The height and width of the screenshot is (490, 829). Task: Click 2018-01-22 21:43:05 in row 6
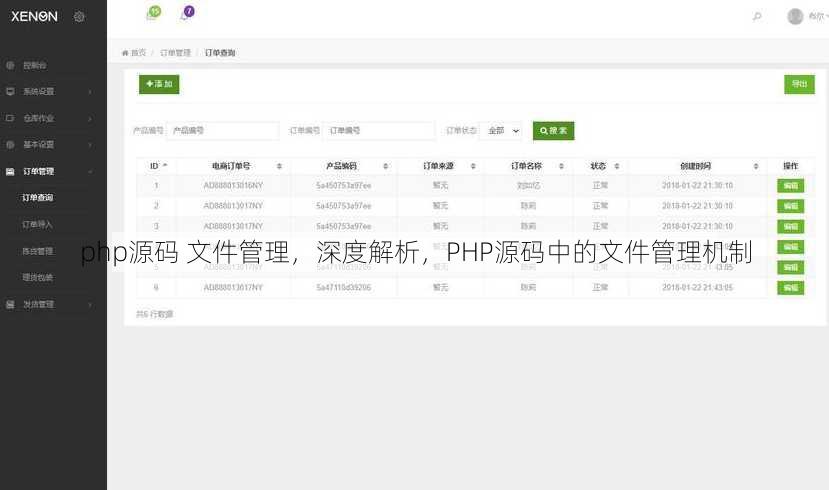tap(697, 288)
